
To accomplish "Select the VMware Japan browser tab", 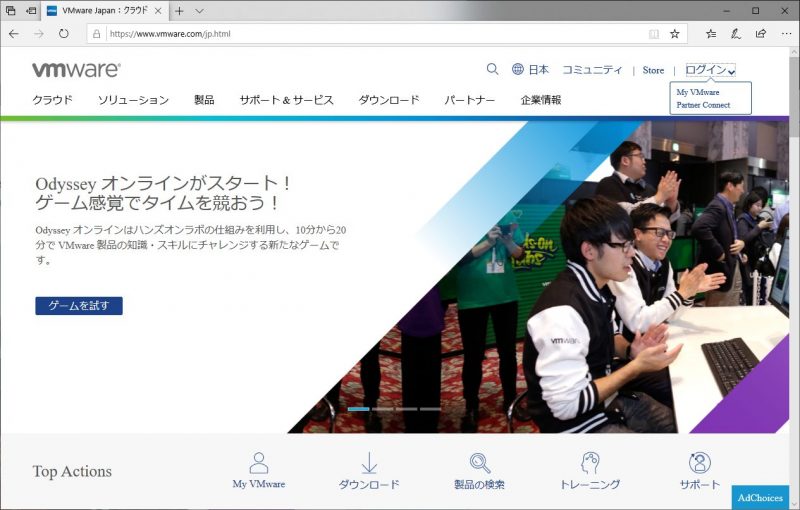I will coord(105,11).
